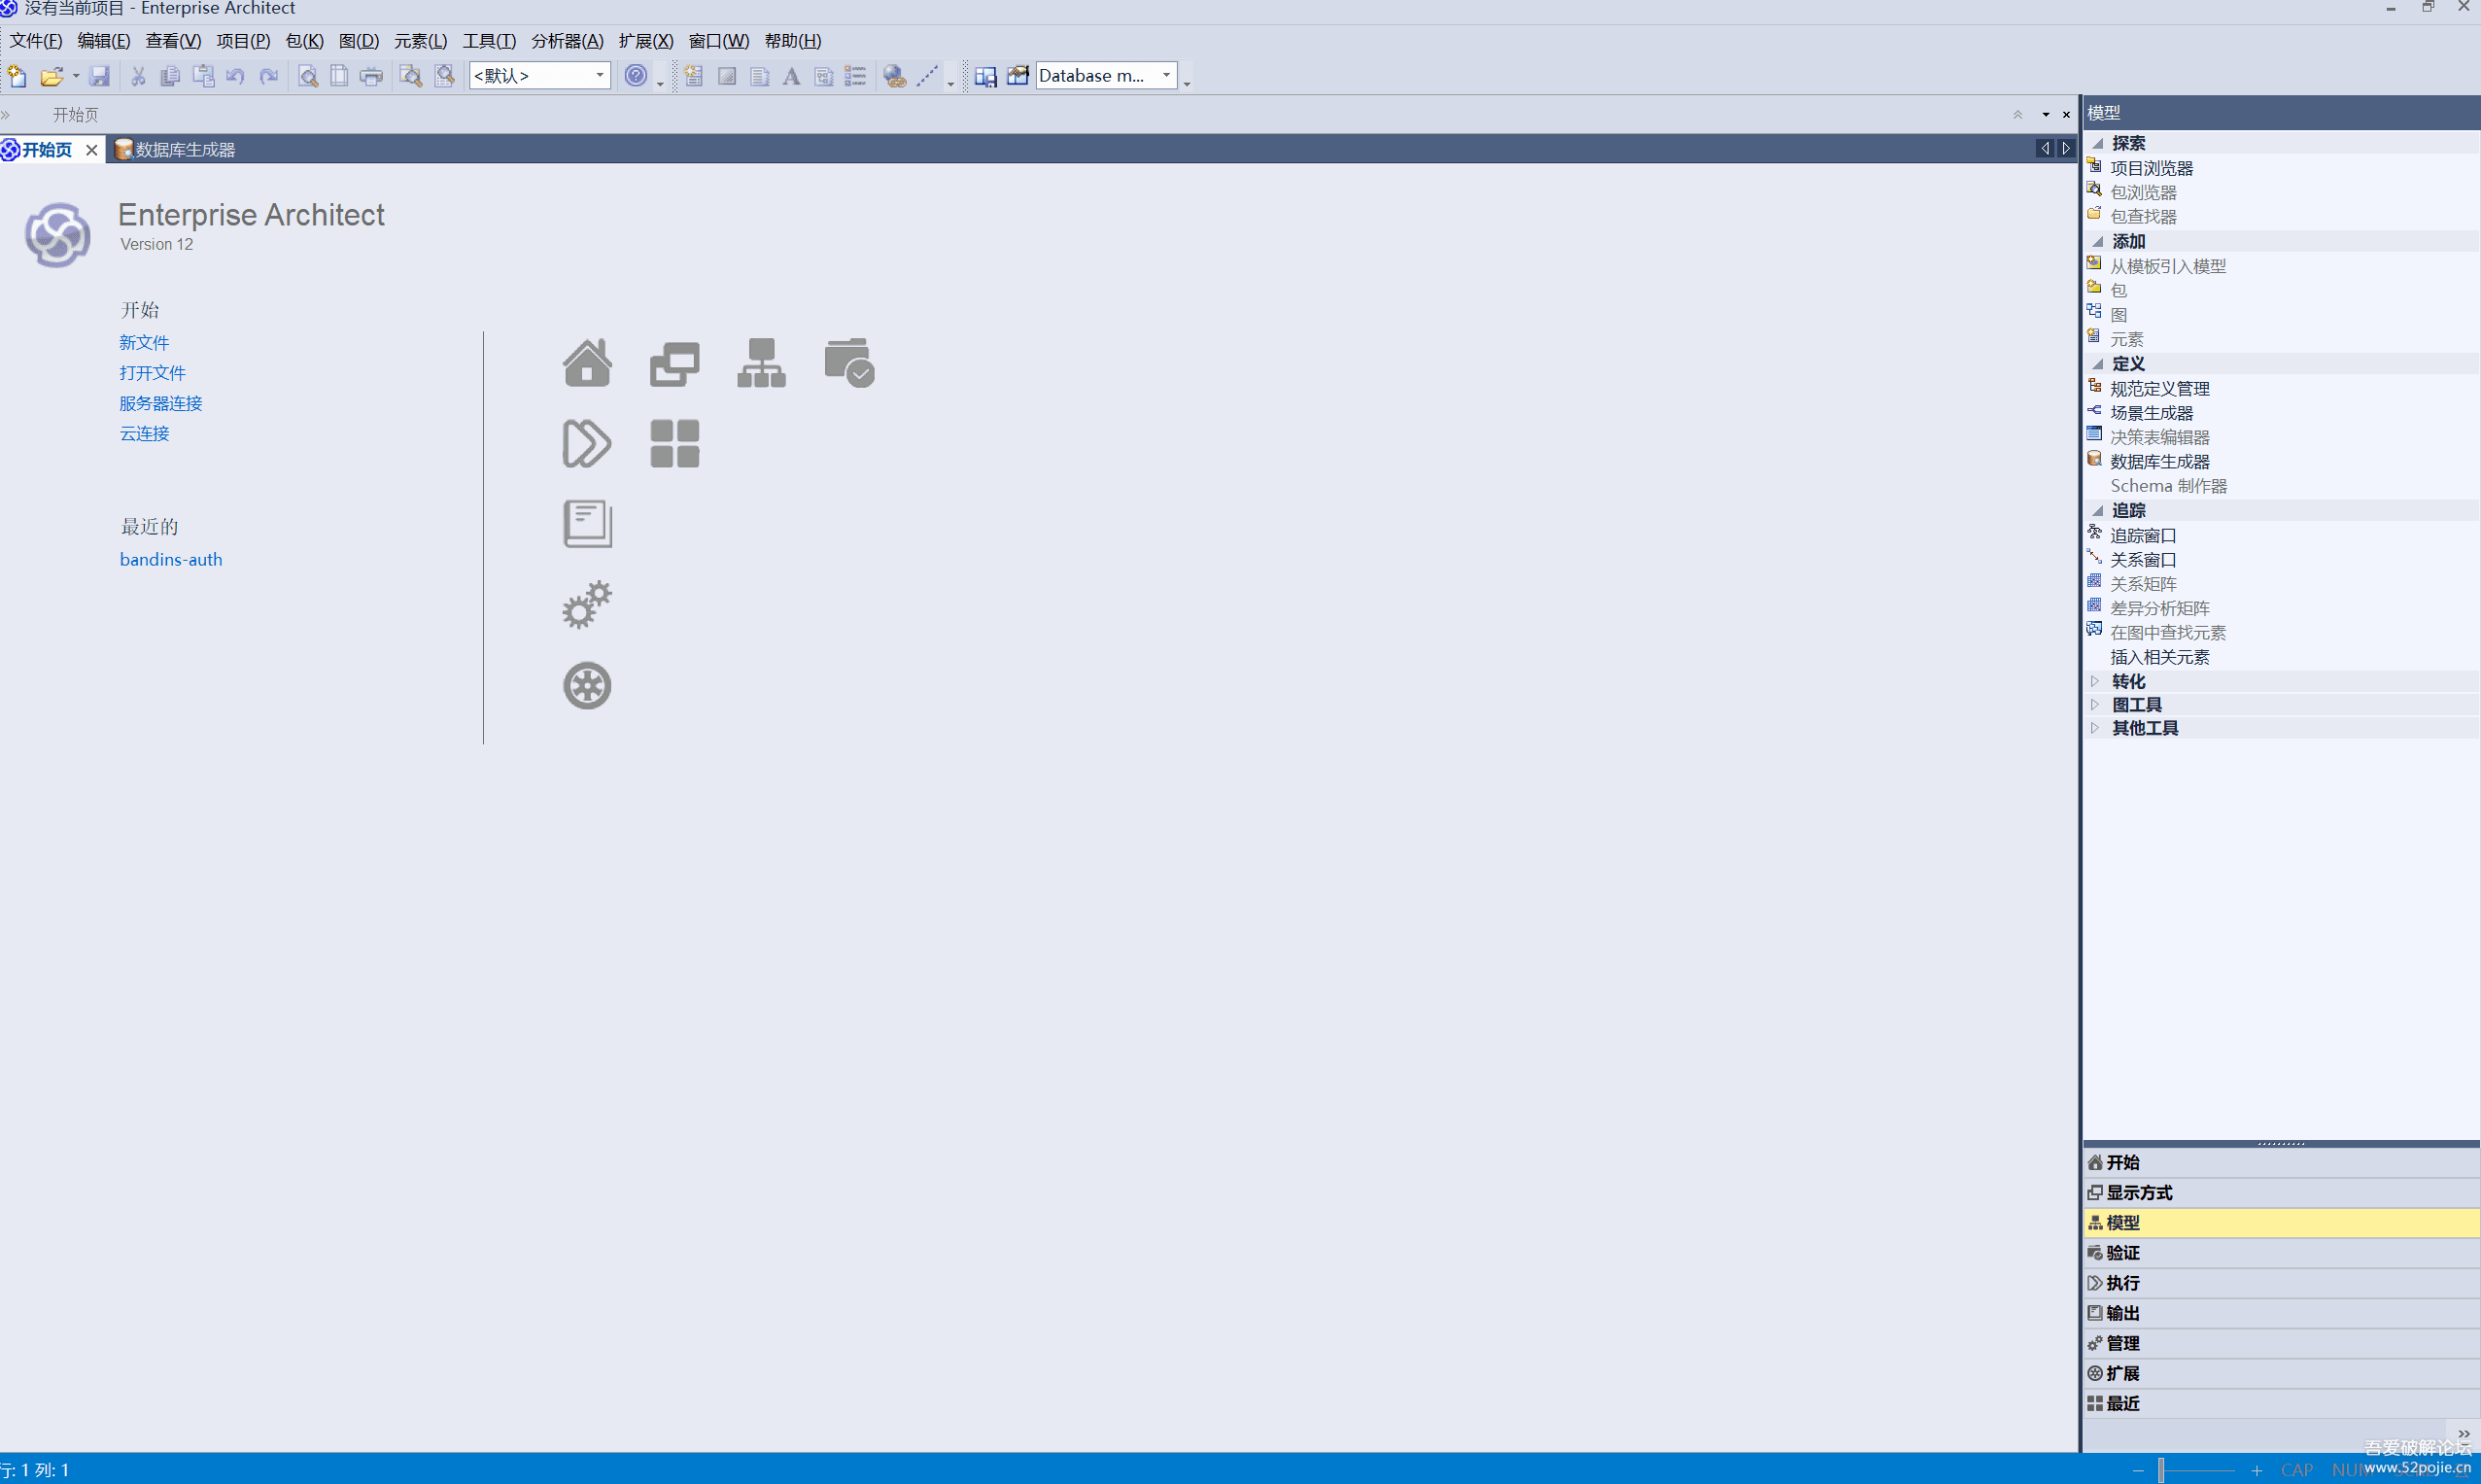Switch to 验证 section
The width and height of the screenshot is (2481, 1484).
(2281, 1252)
